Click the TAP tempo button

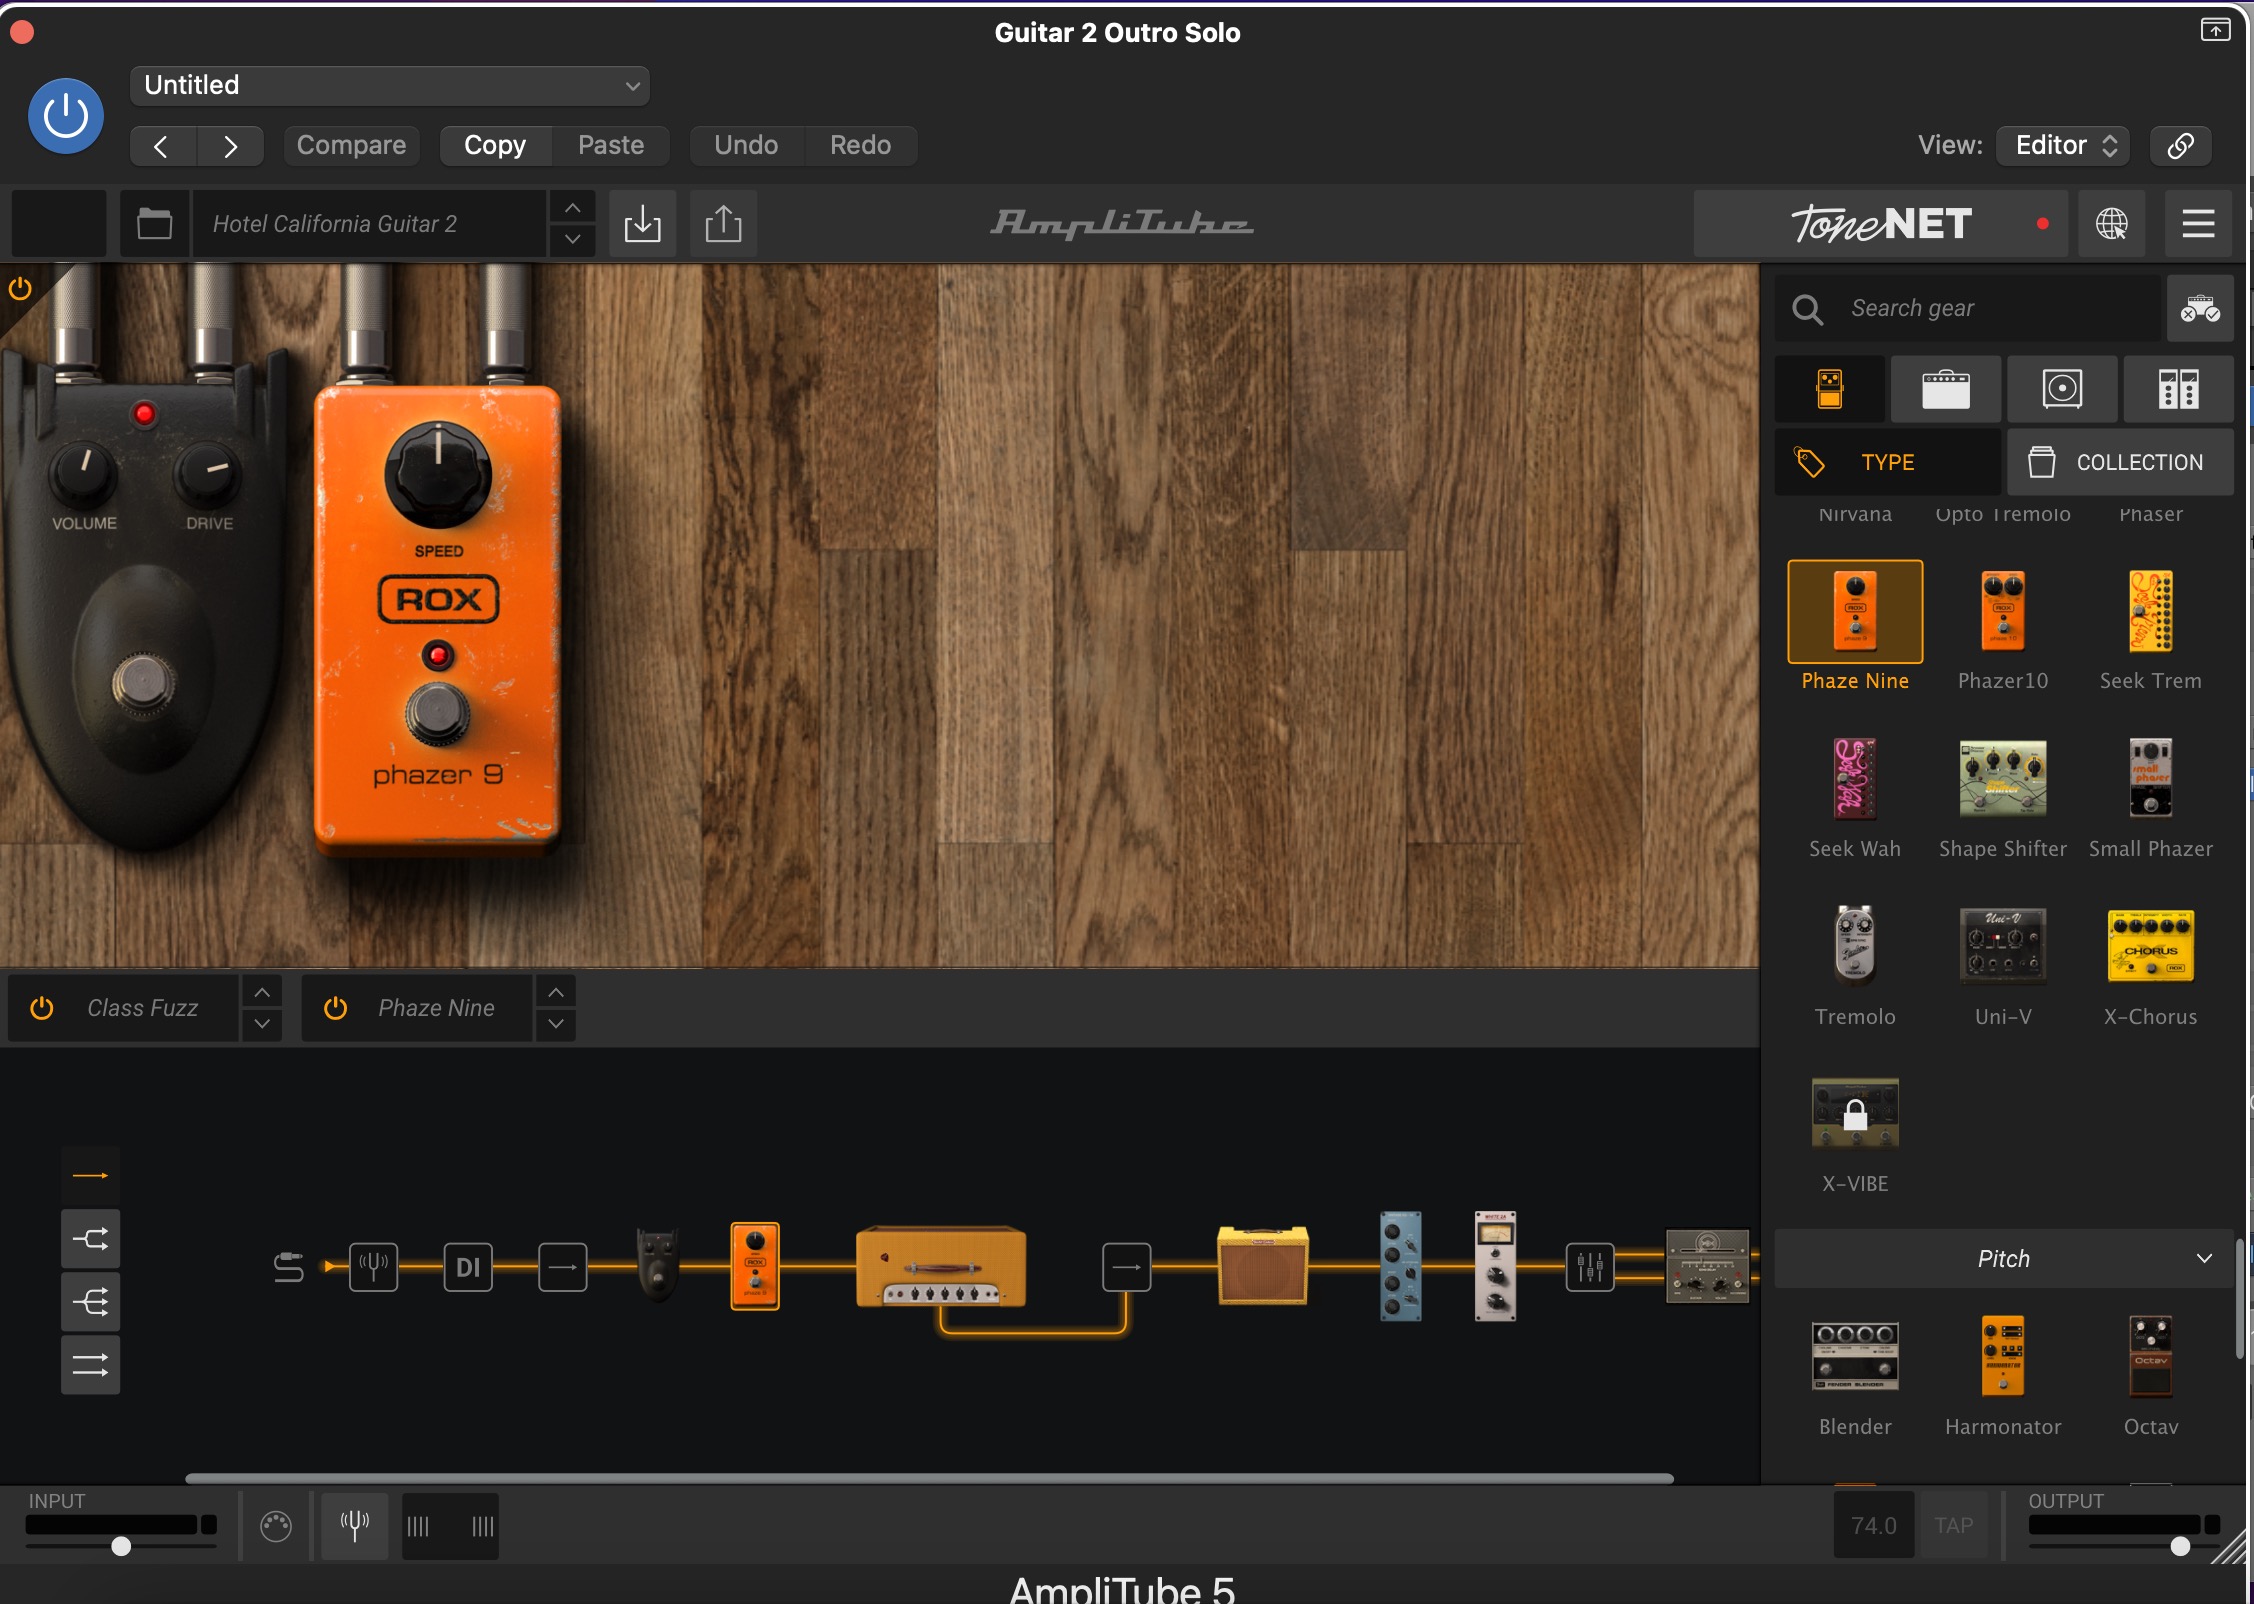(1953, 1525)
